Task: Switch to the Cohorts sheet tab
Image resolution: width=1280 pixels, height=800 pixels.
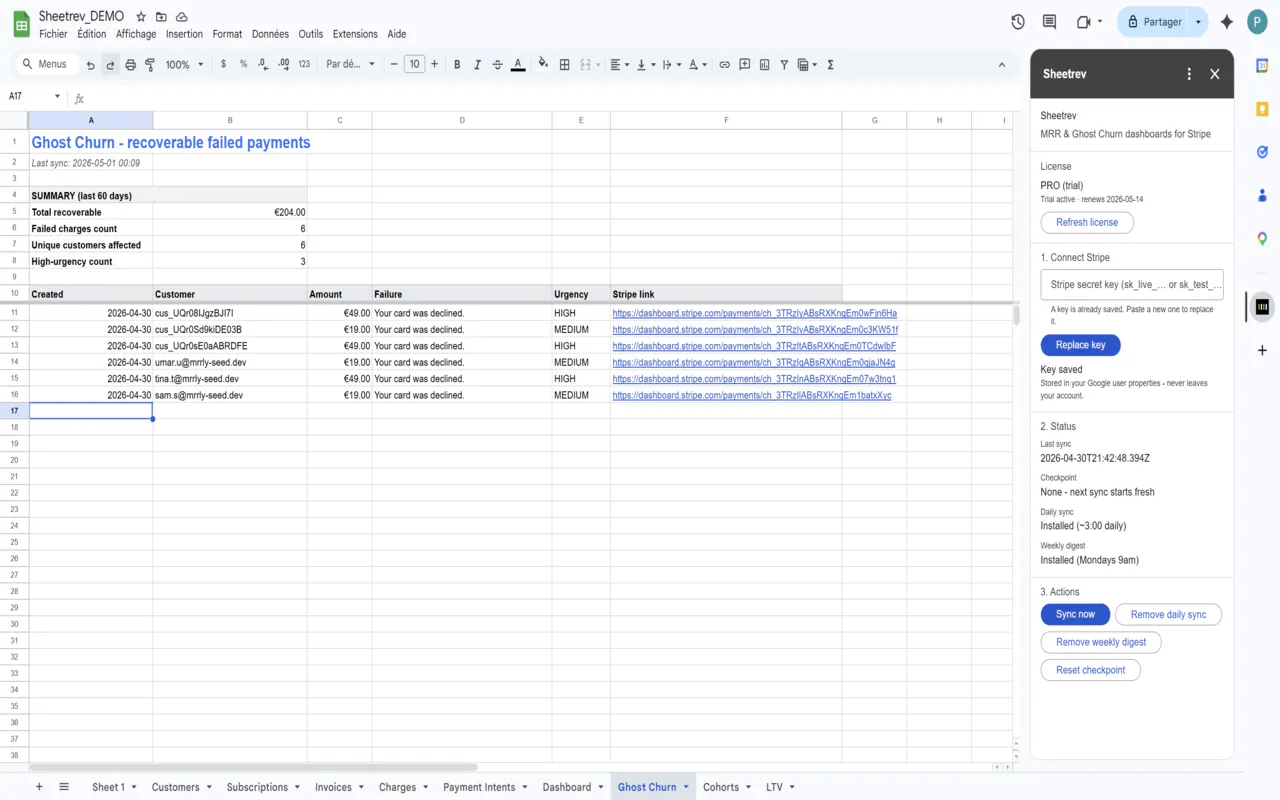Action: [721, 787]
